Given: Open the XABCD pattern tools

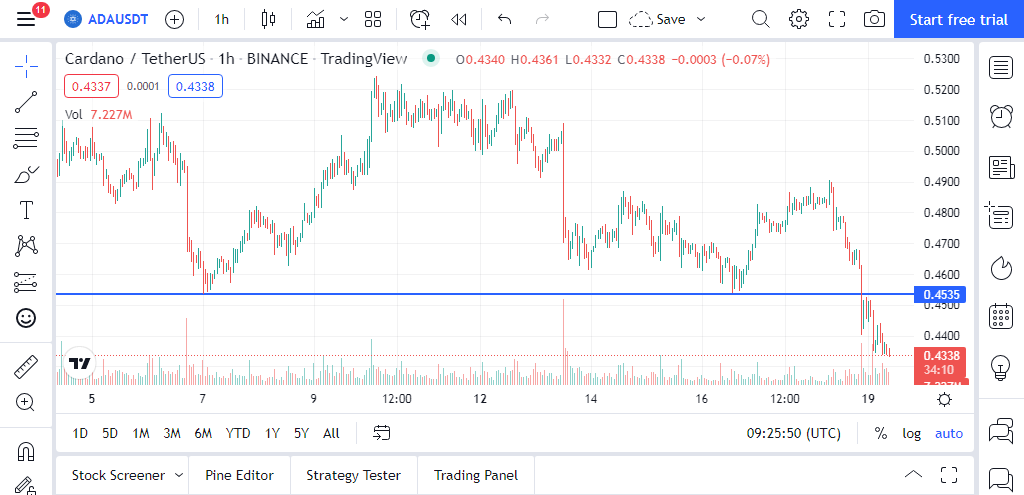Looking at the screenshot, I should (26, 246).
